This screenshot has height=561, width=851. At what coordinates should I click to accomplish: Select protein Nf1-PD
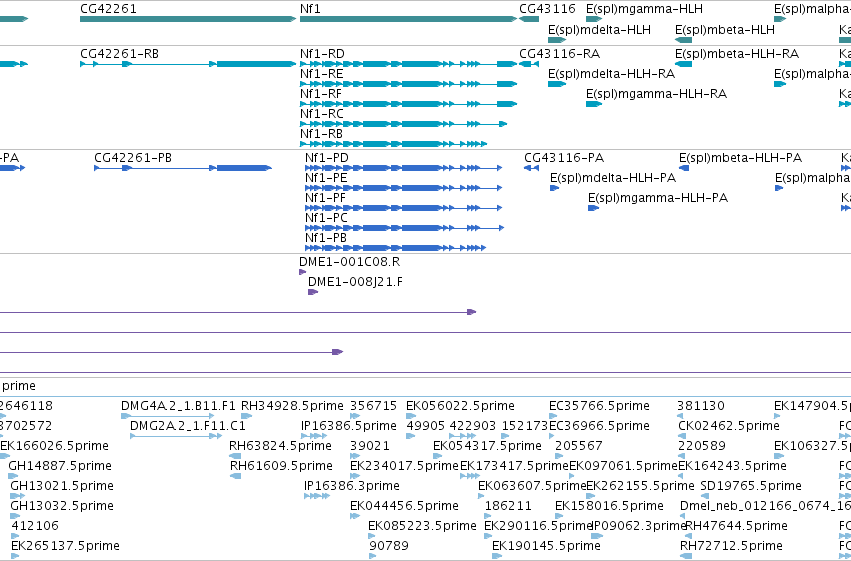point(403,168)
